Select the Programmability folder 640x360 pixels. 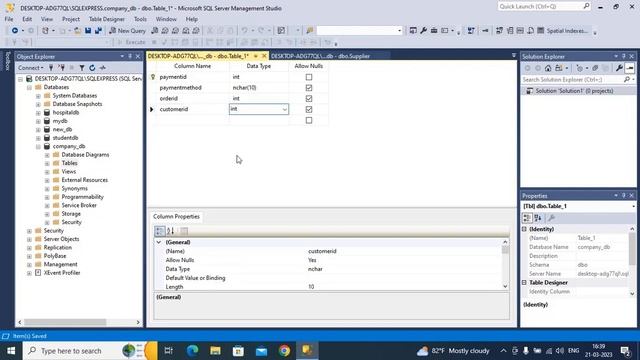pyautogui.click(x=82, y=197)
